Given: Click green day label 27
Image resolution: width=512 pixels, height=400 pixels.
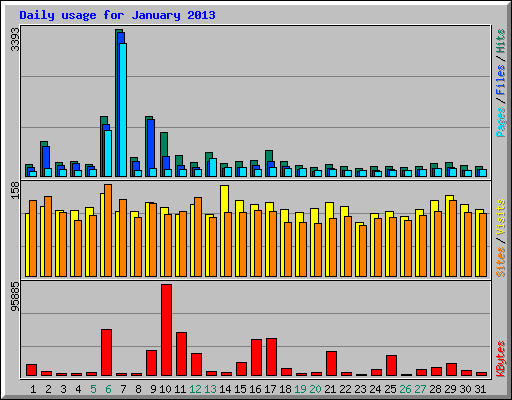Looking at the screenshot, I should [x=420, y=389].
